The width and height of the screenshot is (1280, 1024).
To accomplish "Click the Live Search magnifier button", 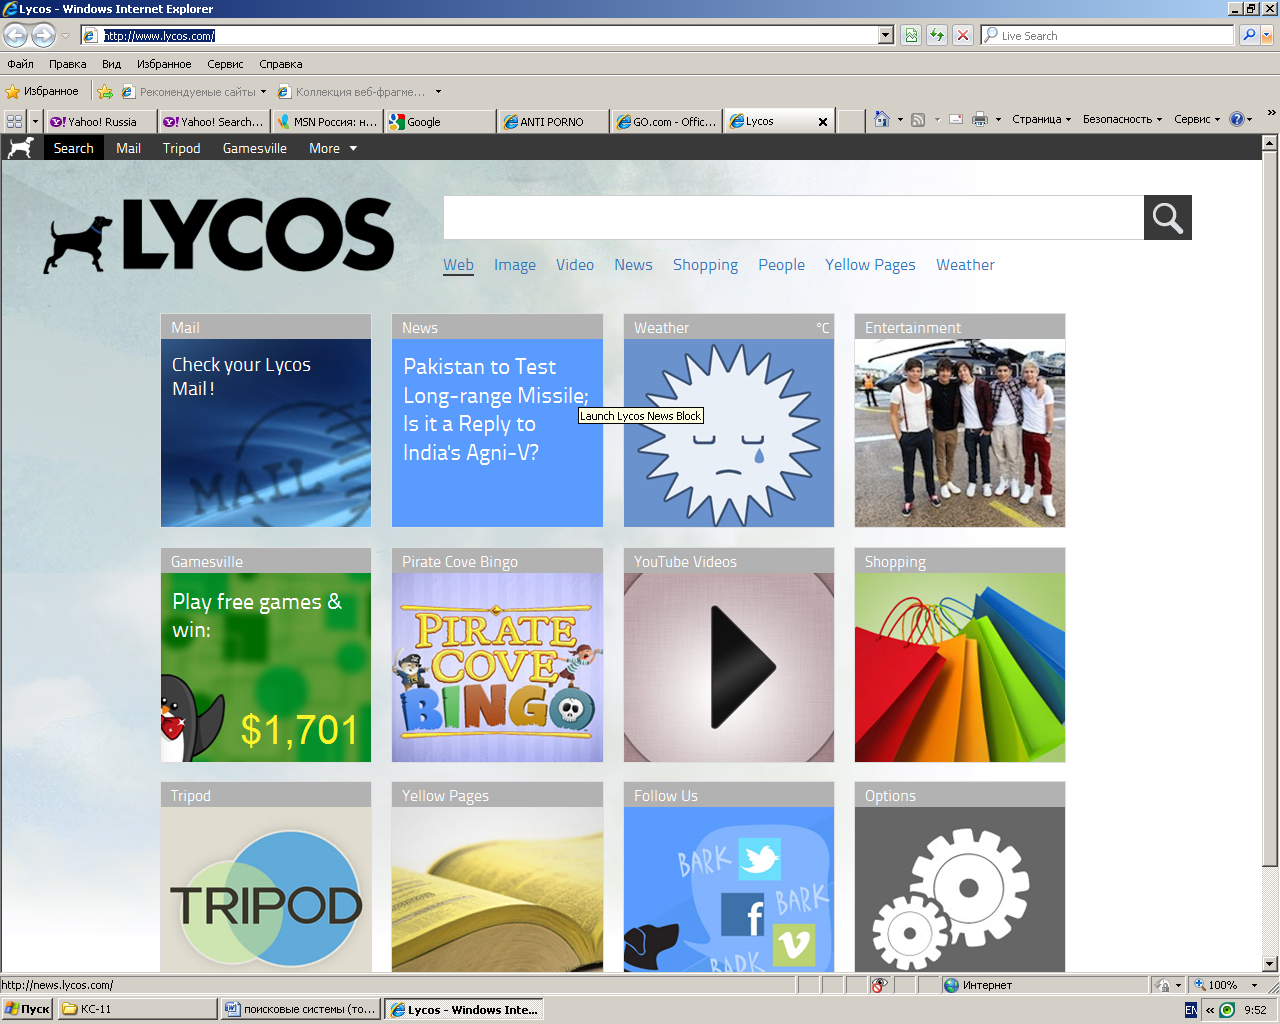I will click(x=1248, y=36).
